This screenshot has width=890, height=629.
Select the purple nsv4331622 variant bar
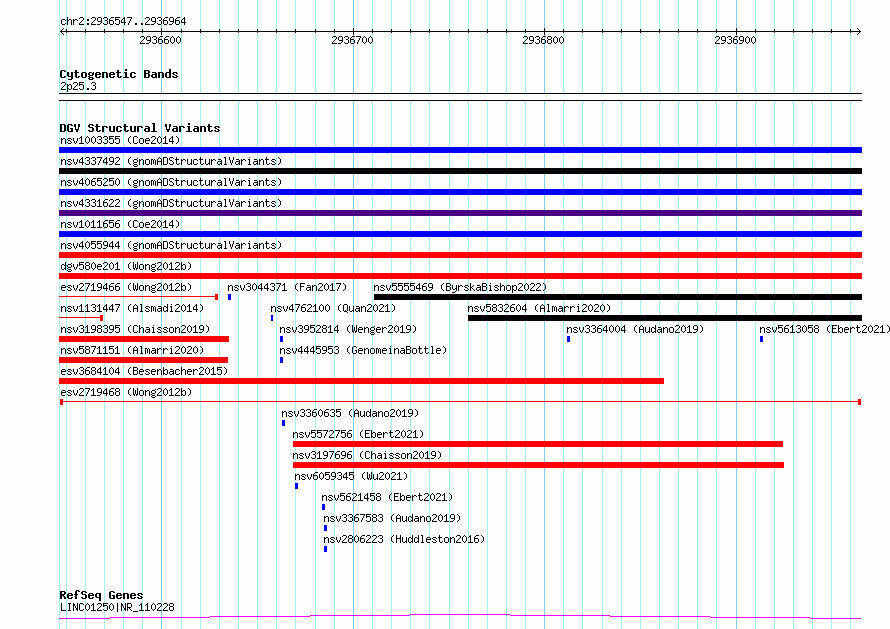pyautogui.click(x=460, y=213)
